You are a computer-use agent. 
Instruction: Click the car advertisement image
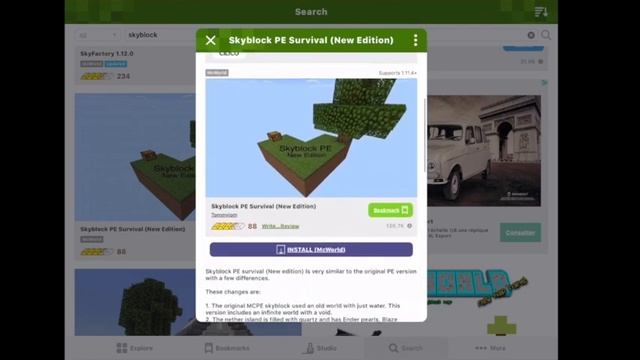click(484, 151)
